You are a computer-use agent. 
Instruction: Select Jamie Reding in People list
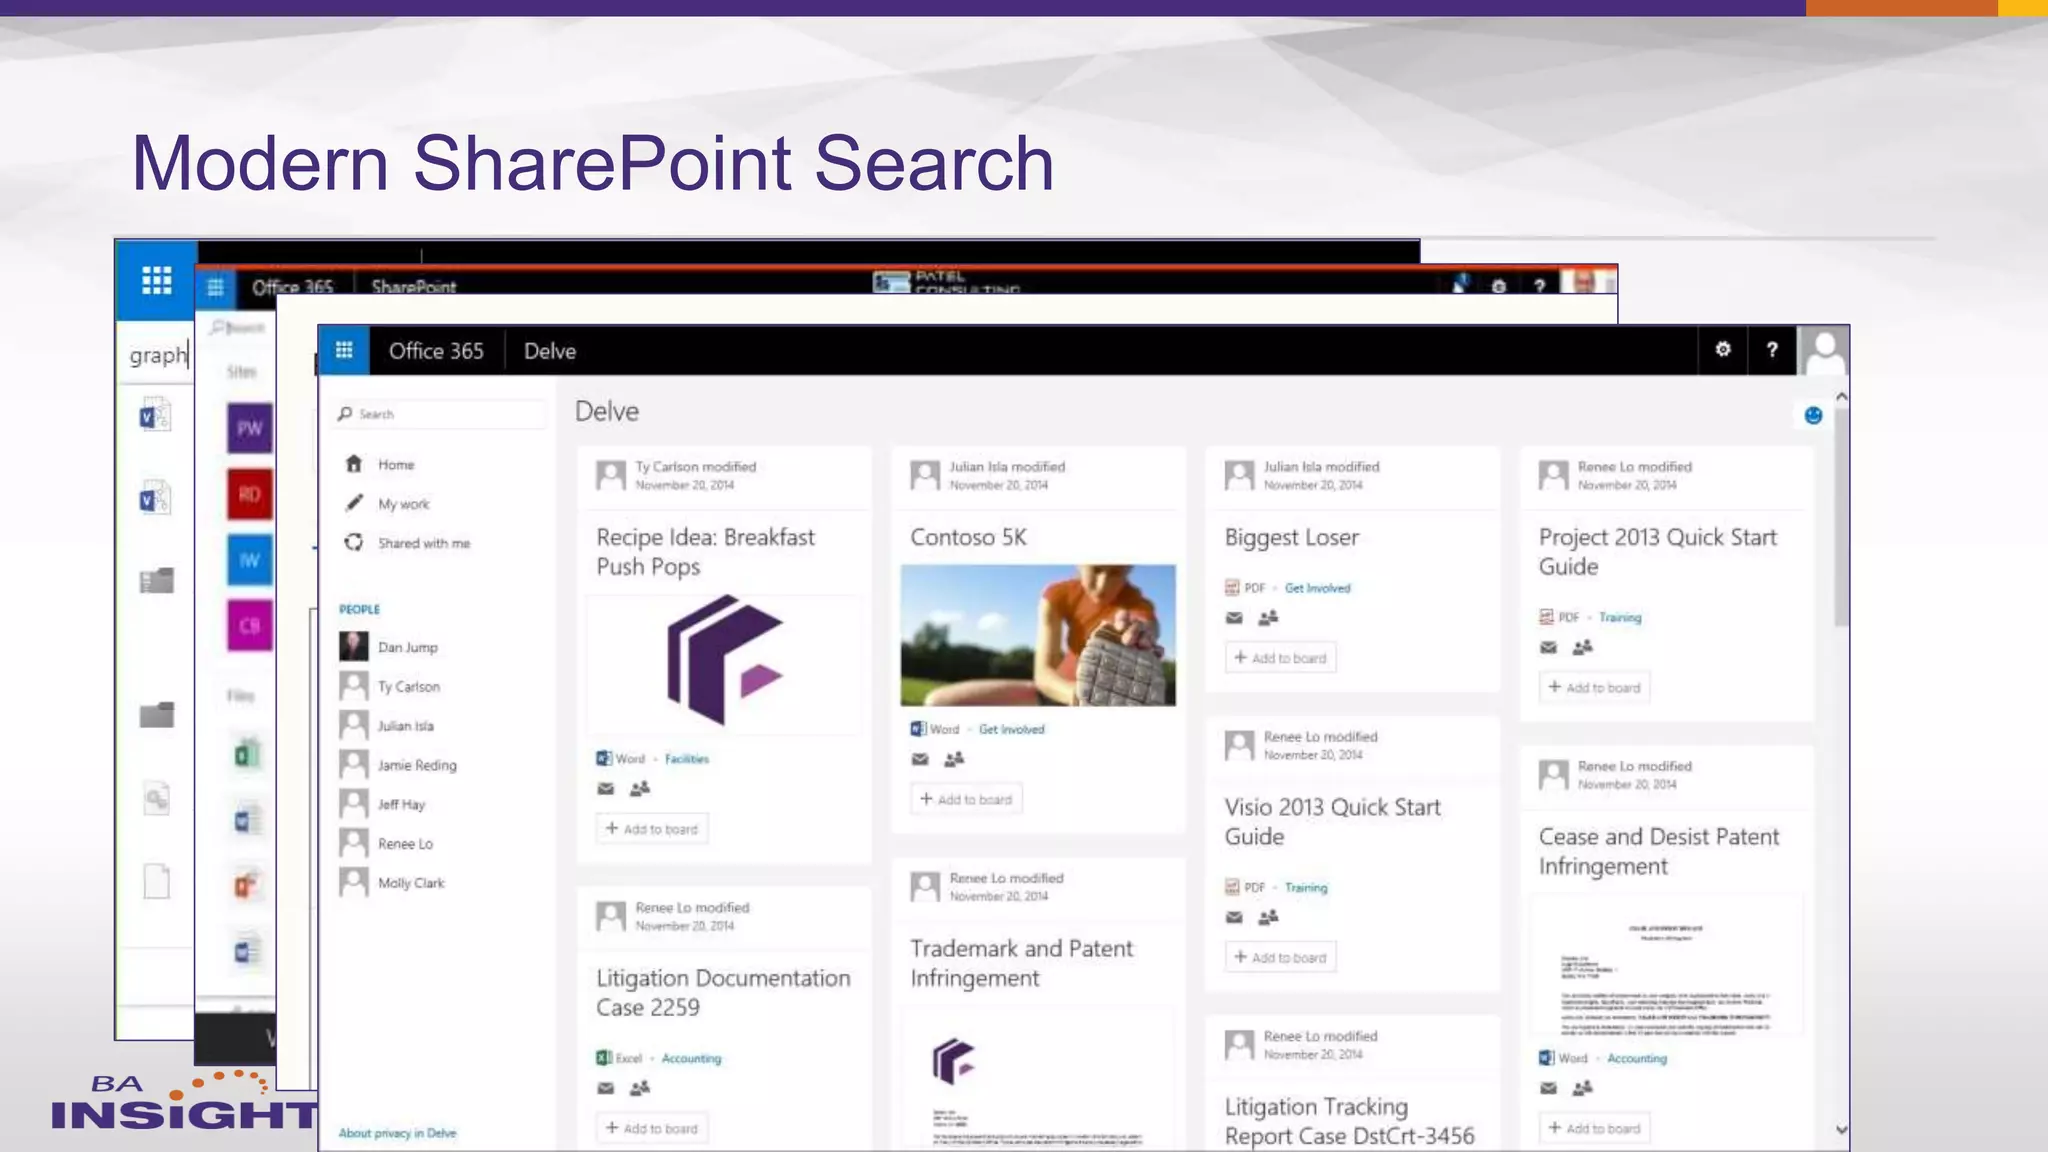point(417,765)
